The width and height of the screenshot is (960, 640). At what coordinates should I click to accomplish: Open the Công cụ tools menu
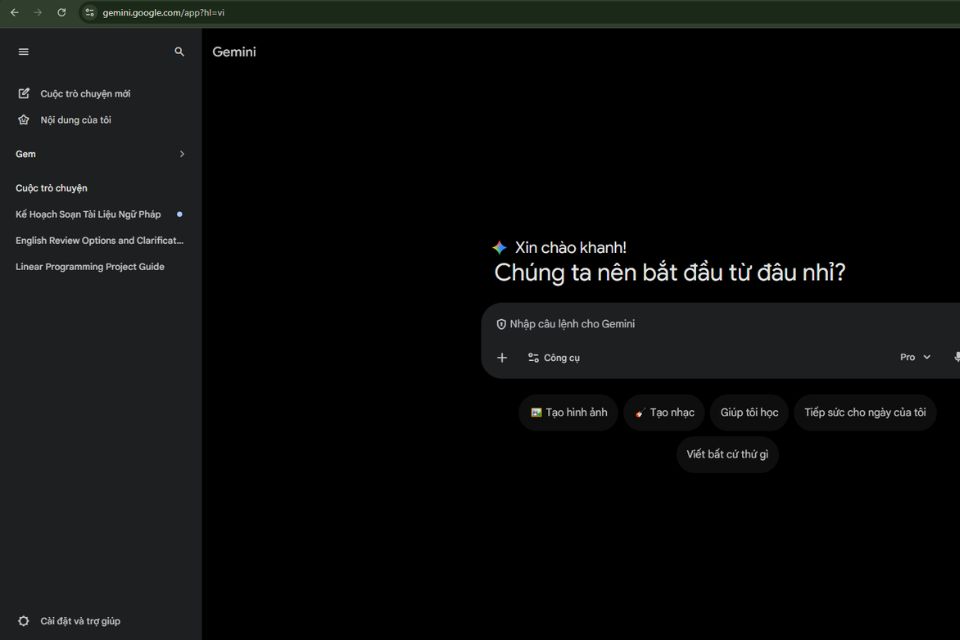point(554,358)
